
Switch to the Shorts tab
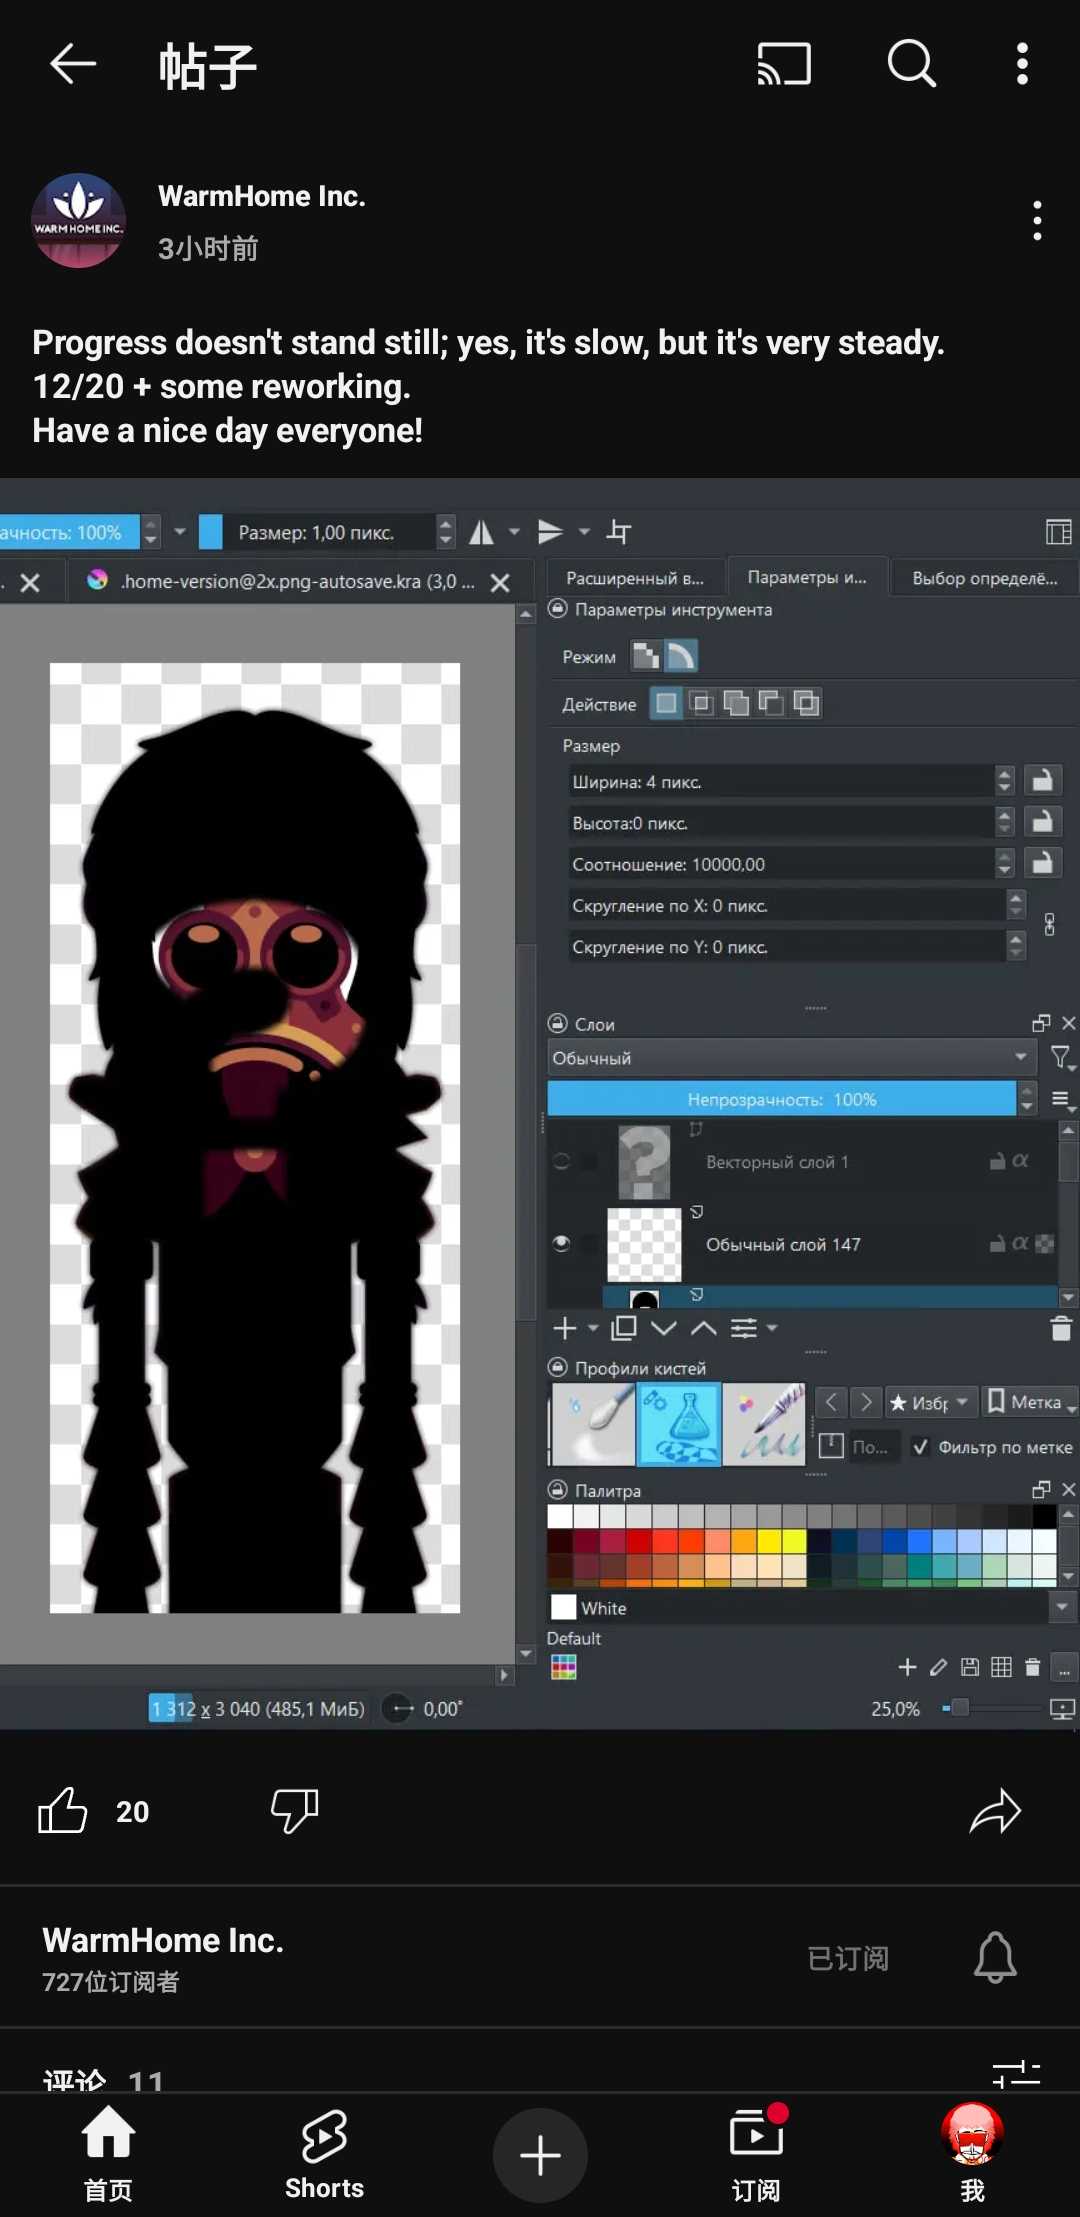pyautogui.click(x=324, y=2156)
